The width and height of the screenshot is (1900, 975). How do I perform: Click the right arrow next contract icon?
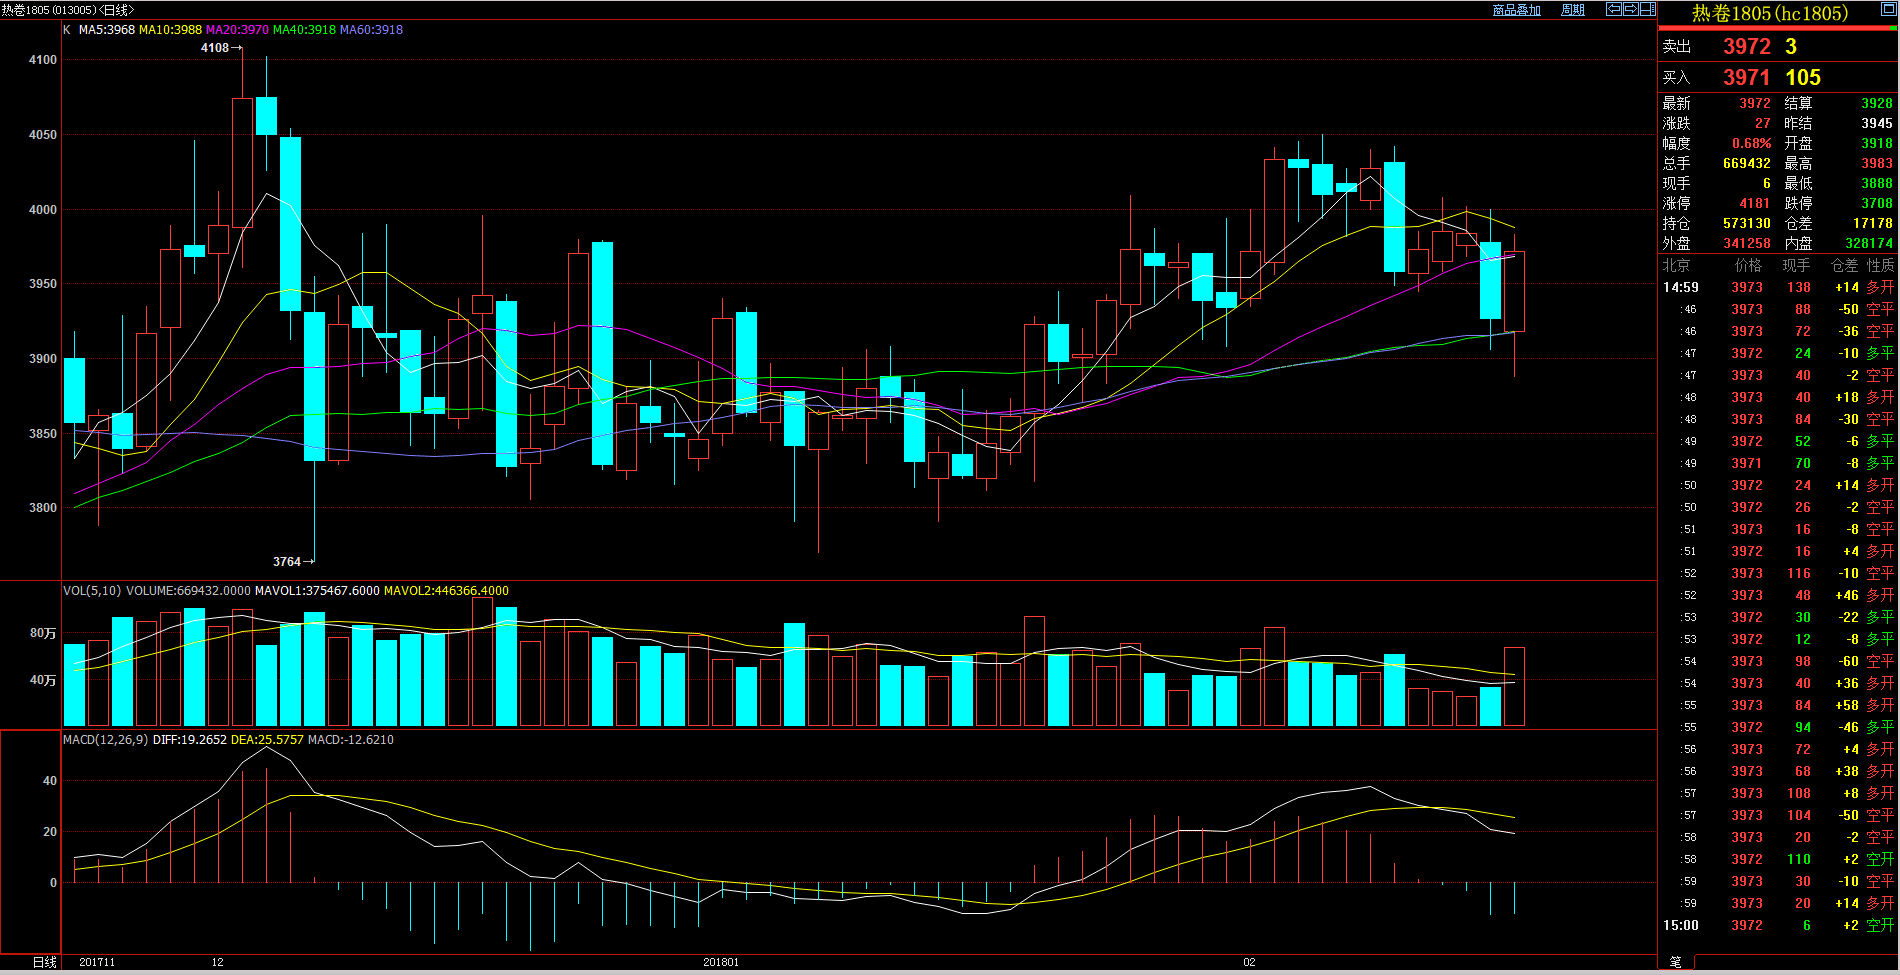click(1630, 9)
